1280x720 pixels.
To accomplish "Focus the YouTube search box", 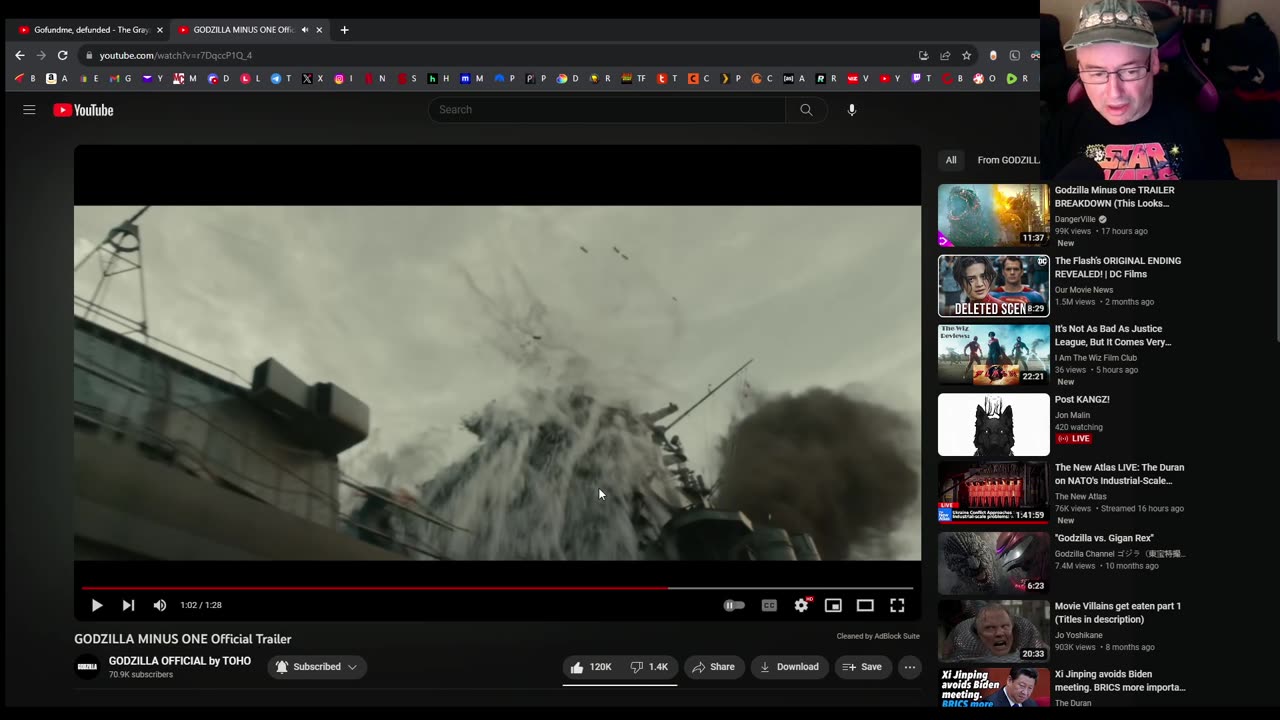I will [607, 110].
